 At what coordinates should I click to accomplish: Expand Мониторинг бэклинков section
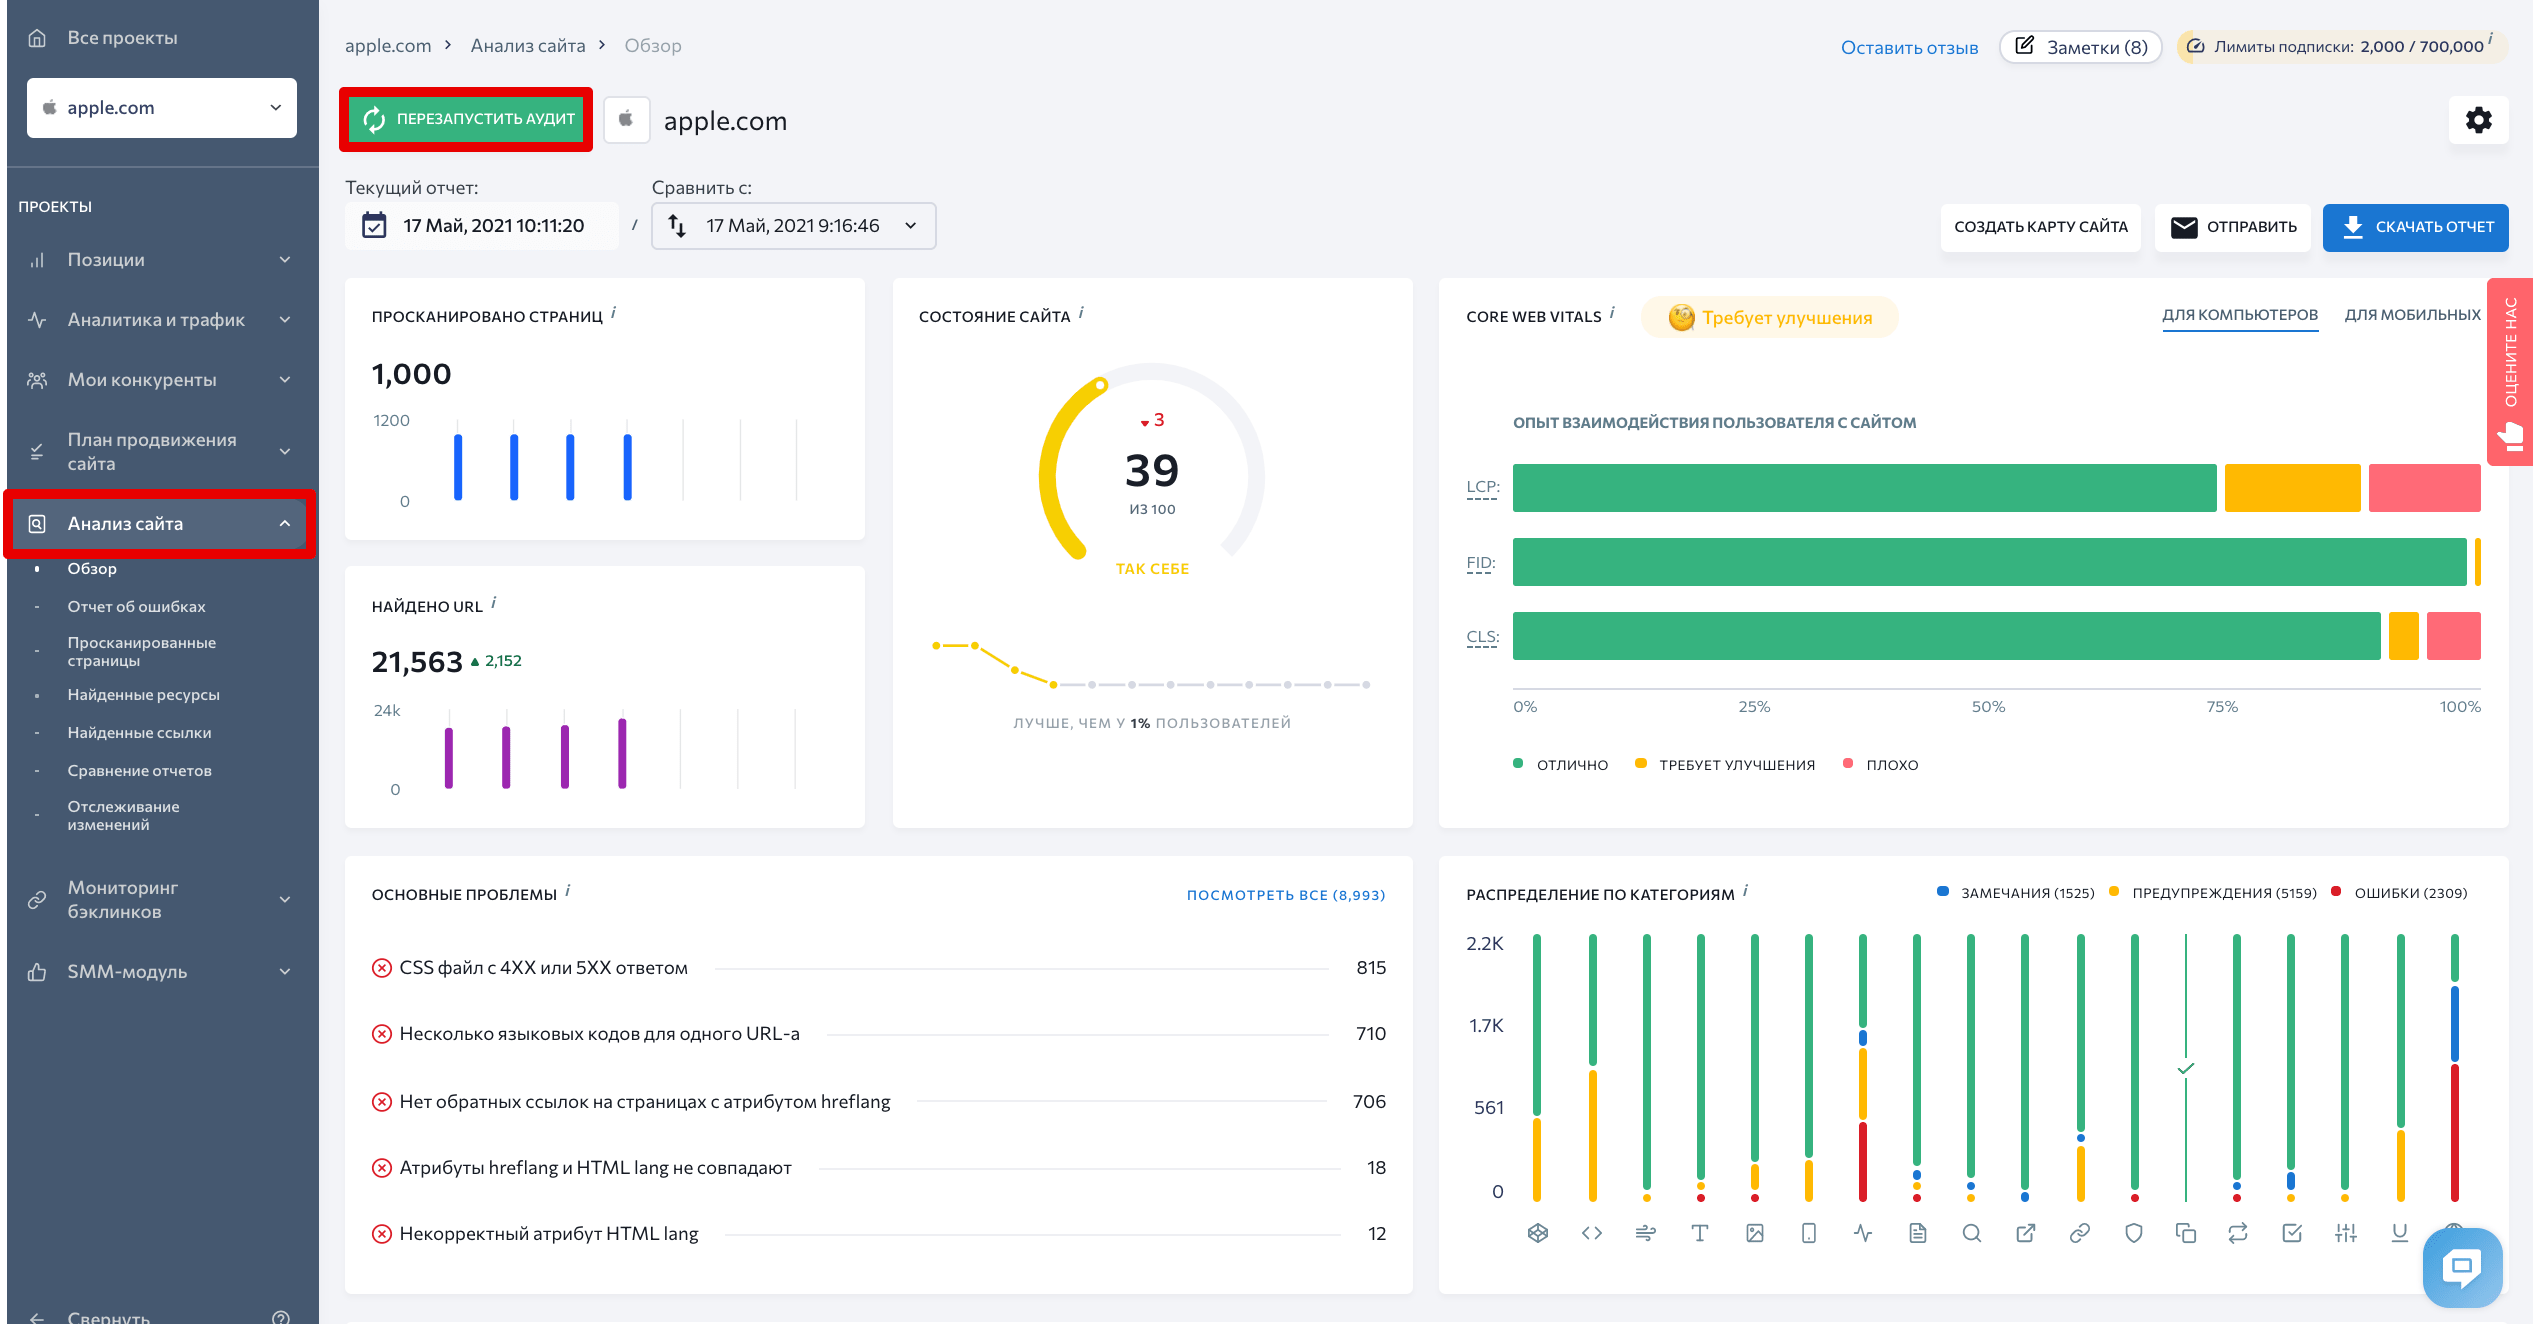tap(160, 900)
